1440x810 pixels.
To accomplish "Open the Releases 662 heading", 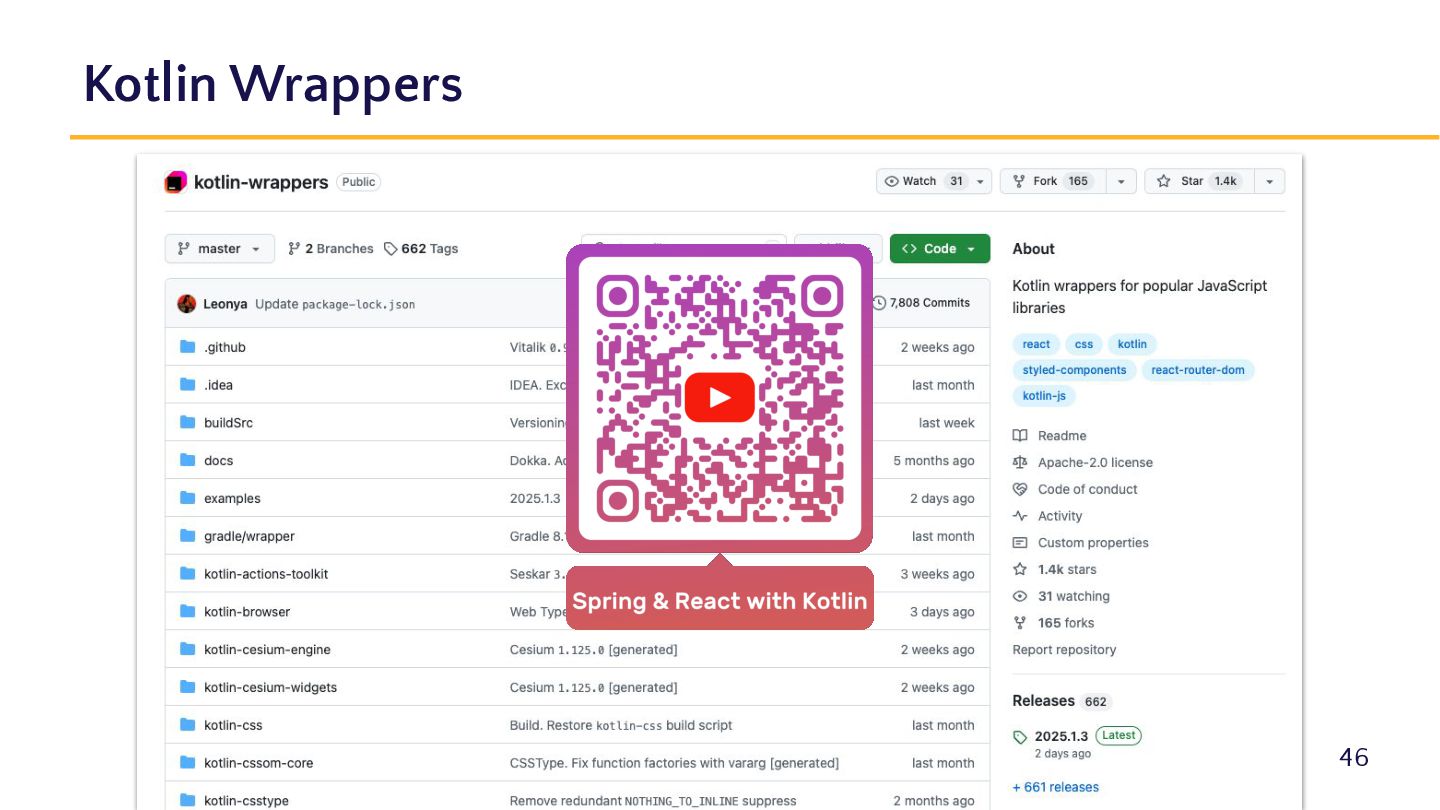I will coord(1061,701).
